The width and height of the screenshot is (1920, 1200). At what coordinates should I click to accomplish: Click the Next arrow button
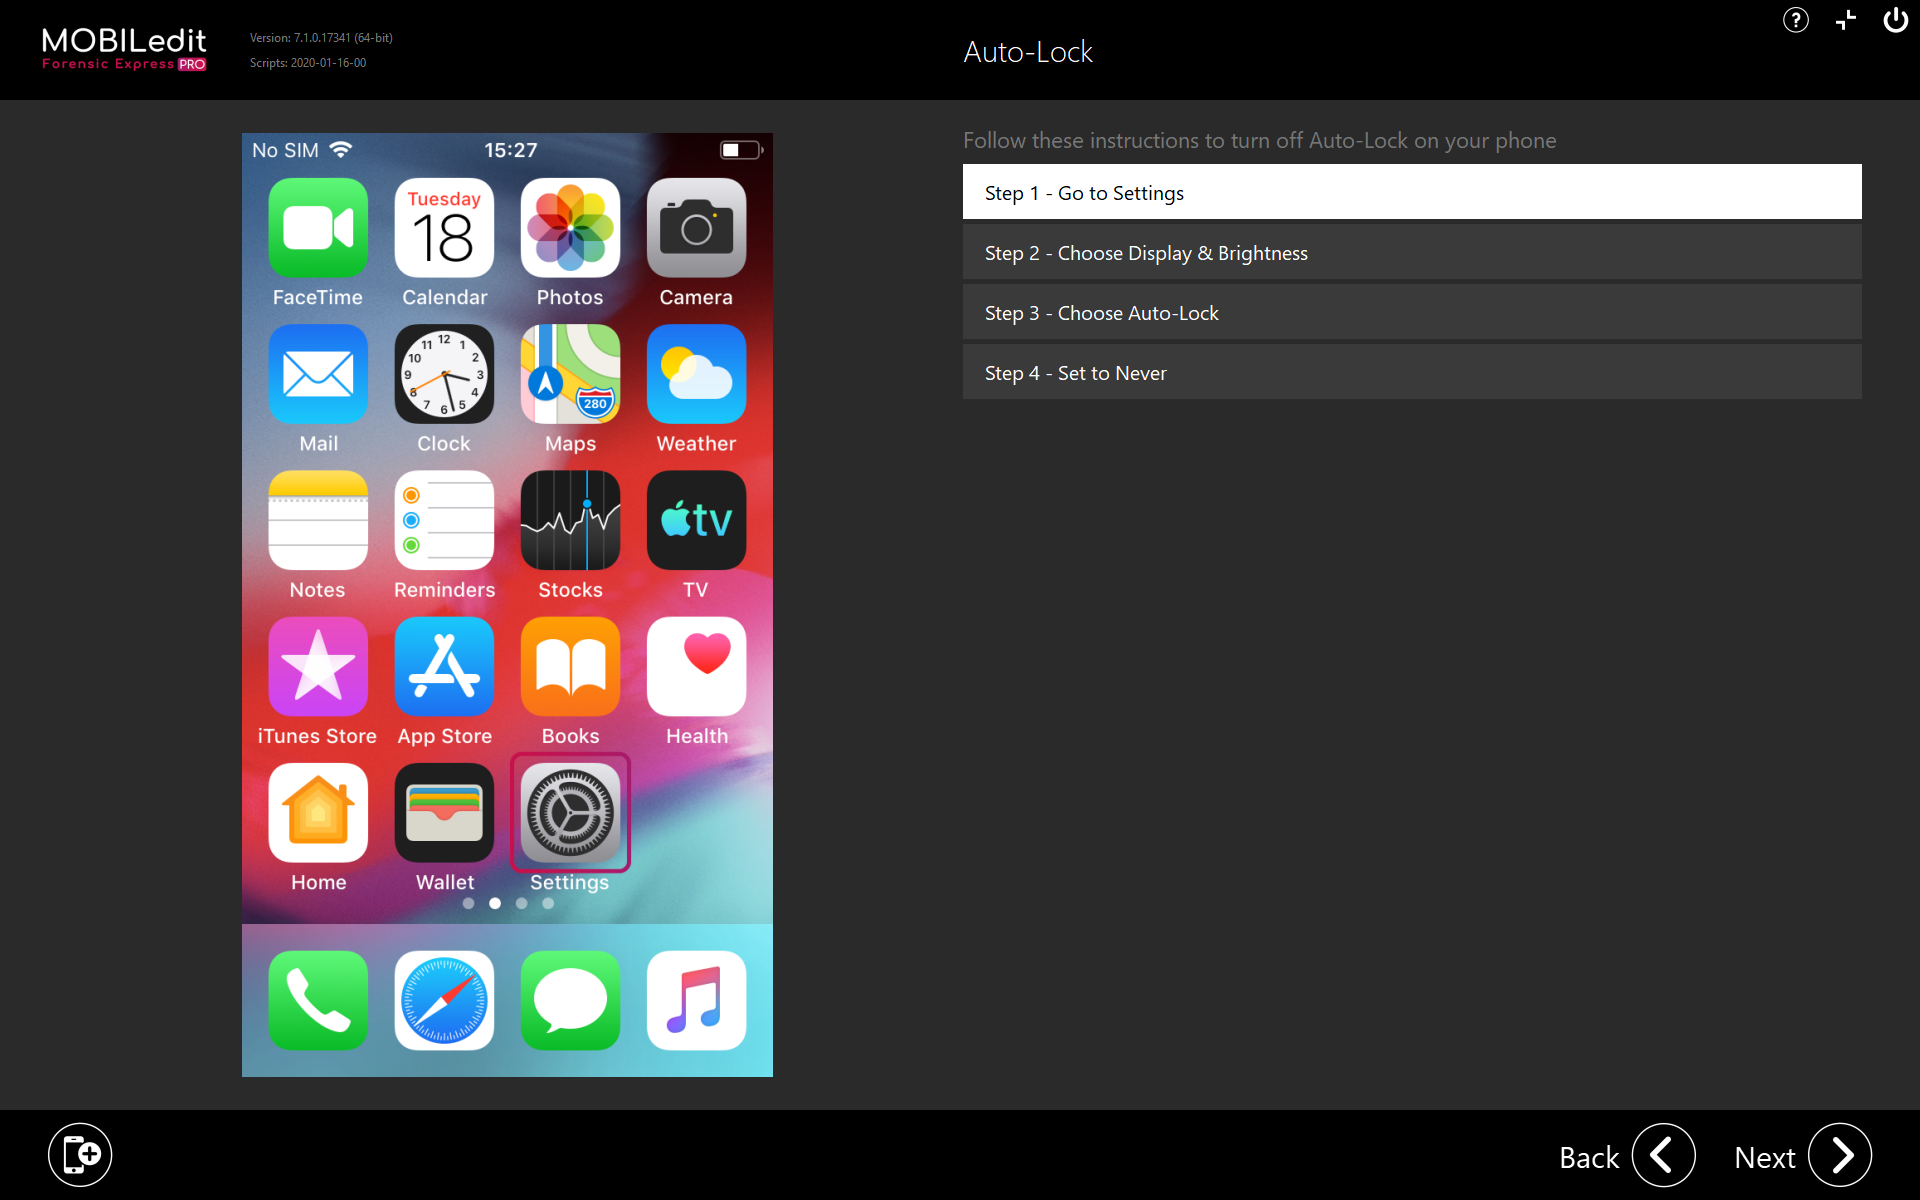coord(1839,1155)
